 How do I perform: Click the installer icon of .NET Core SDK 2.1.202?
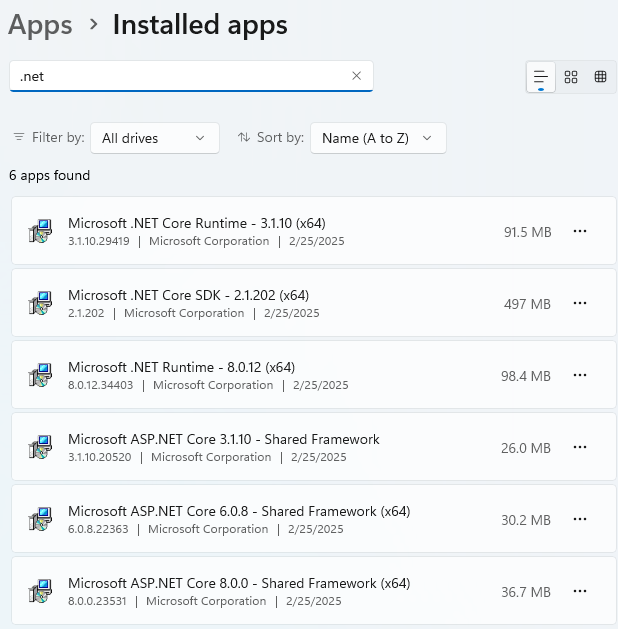click(40, 303)
